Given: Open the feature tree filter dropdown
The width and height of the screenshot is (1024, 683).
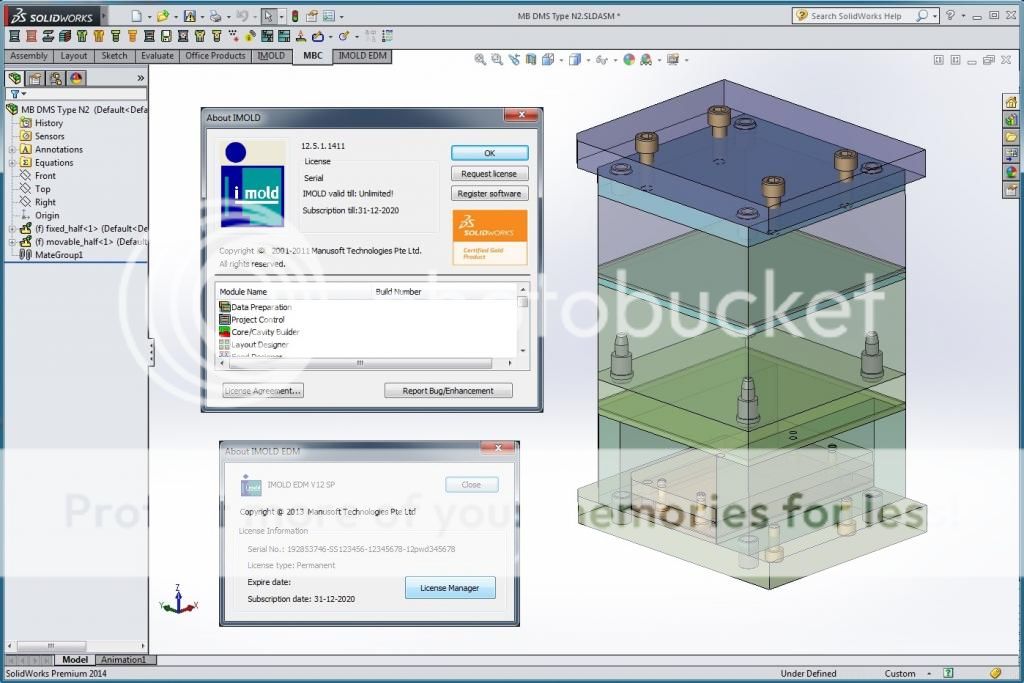Looking at the screenshot, I should [17, 94].
